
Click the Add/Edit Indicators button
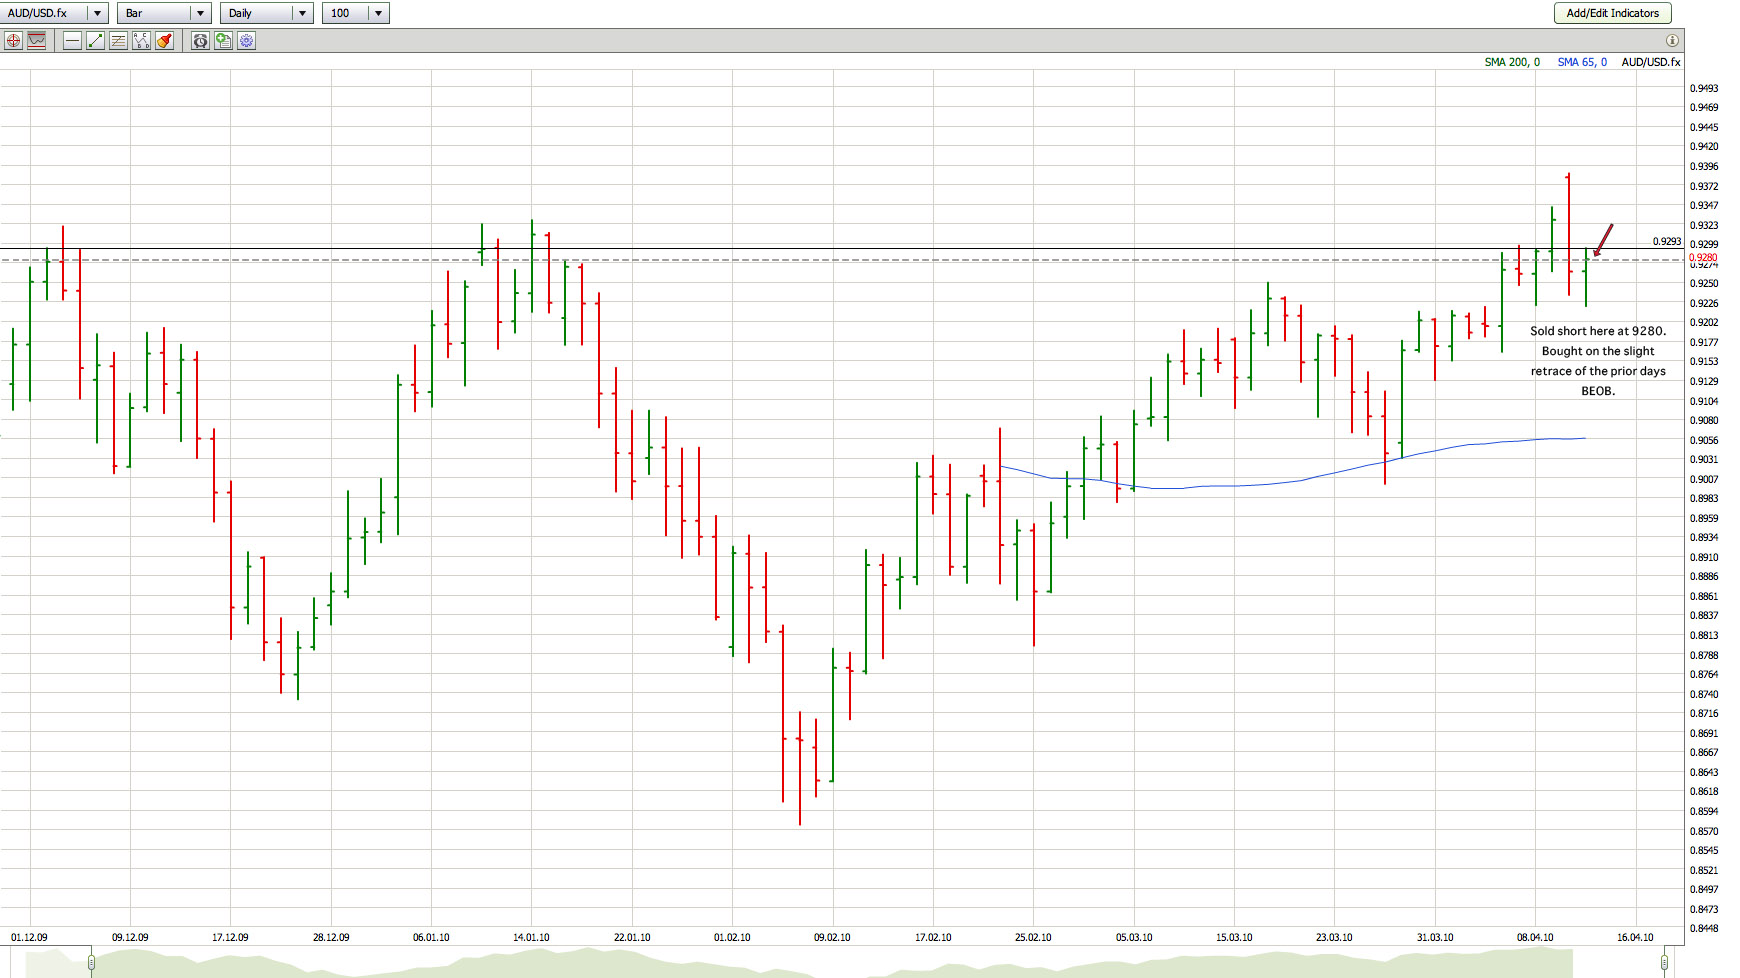click(x=1612, y=13)
